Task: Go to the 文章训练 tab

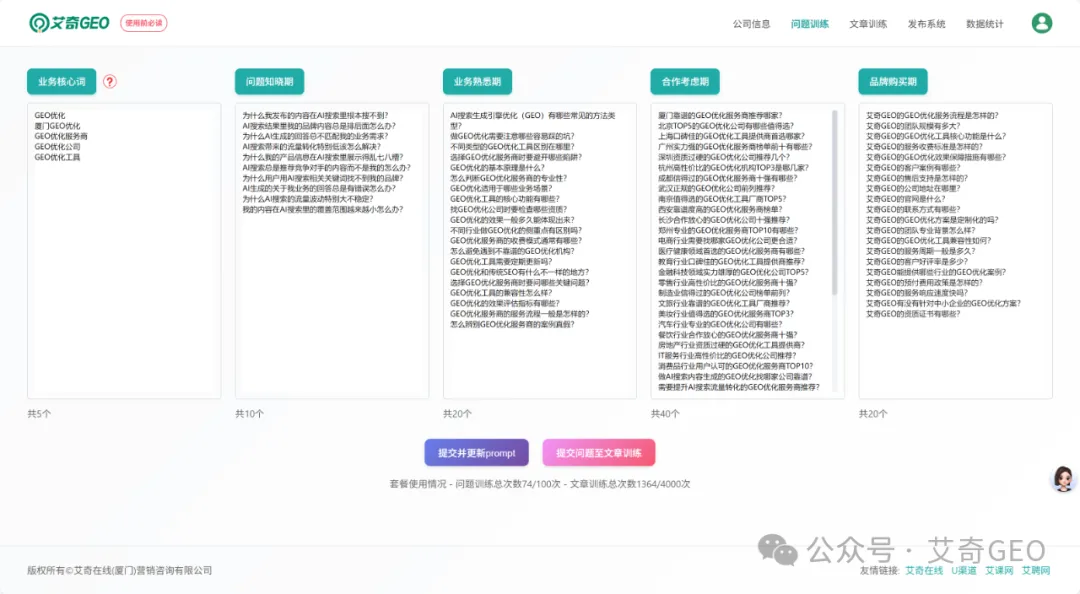Action: tap(868, 24)
